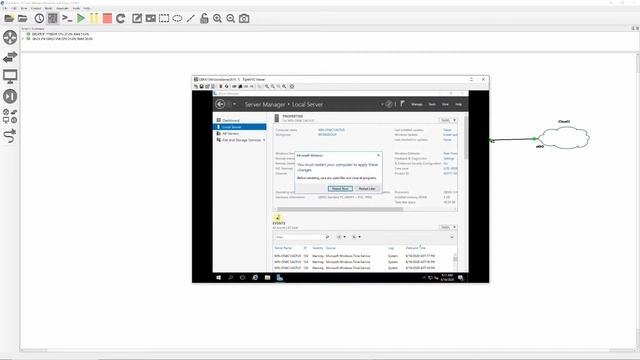This screenshot has height=360, width=640.
Task: Toggle show interface labels icon
Action: [53, 18]
